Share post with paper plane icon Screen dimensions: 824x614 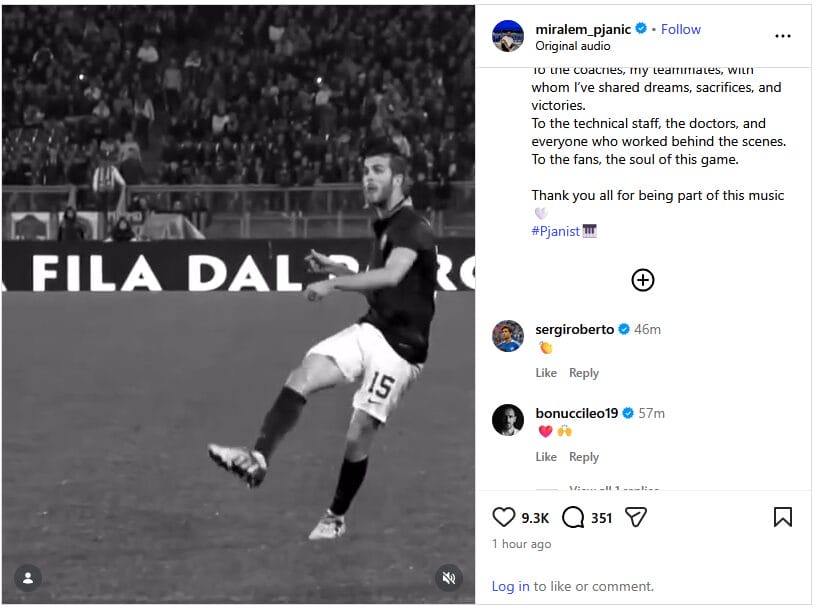pyautogui.click(x=636, y=517)
